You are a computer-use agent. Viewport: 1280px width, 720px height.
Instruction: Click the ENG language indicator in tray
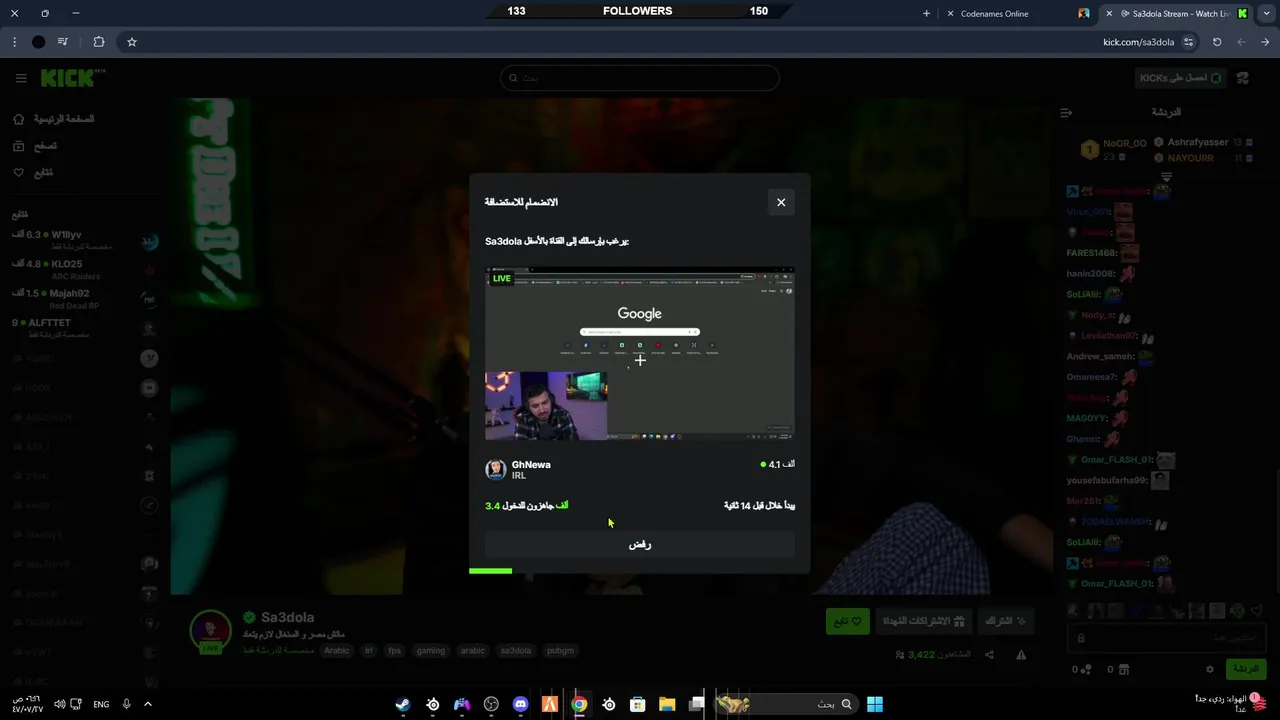[x=101, y=704]
